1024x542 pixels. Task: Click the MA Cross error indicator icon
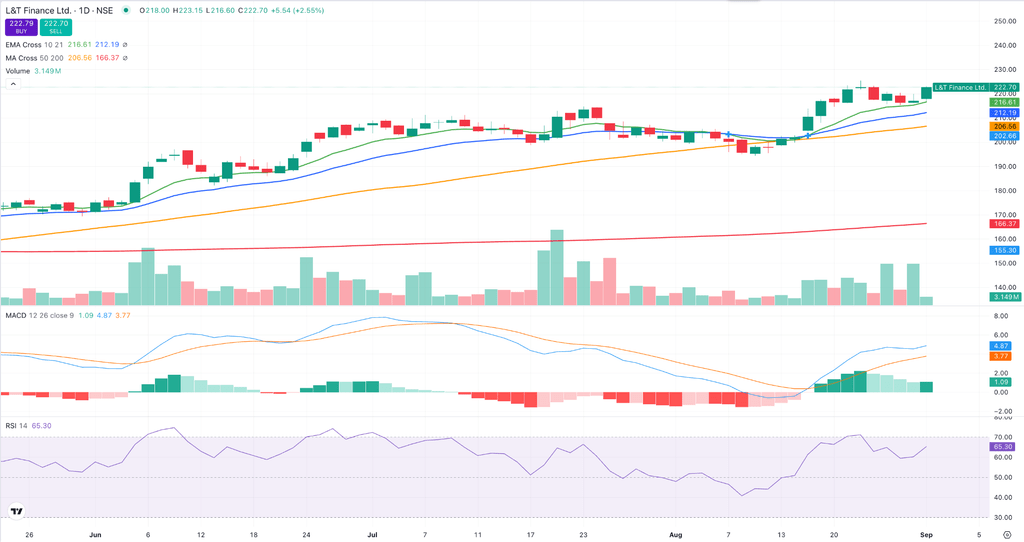coord(125,58)
